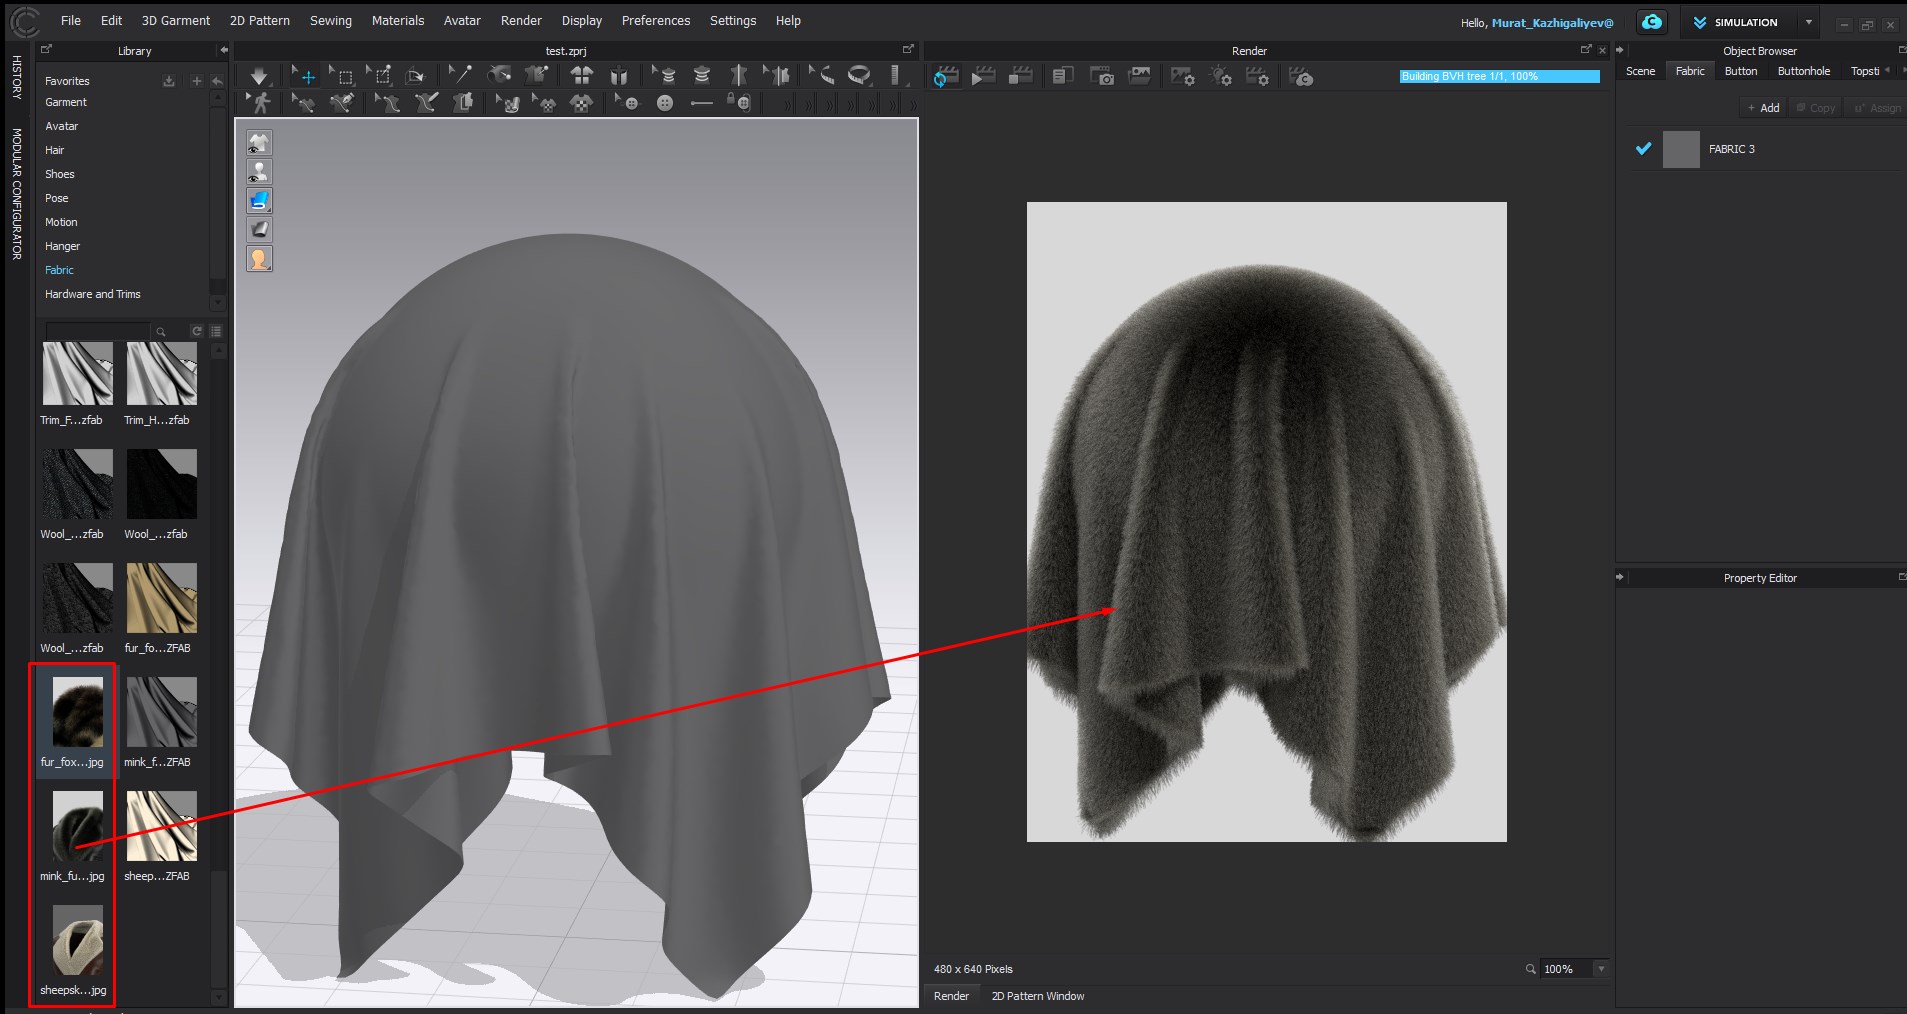
Task: Click the render camera snapshot icon
Action: point(1102,77)
